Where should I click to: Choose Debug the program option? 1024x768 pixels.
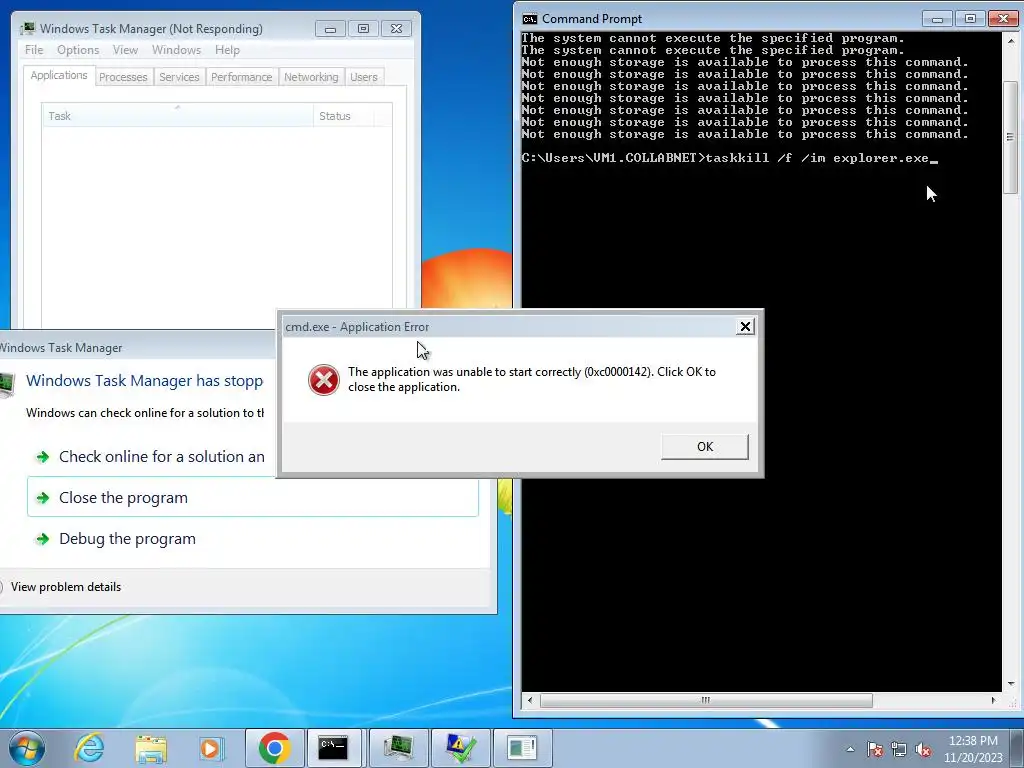[127, 539]
